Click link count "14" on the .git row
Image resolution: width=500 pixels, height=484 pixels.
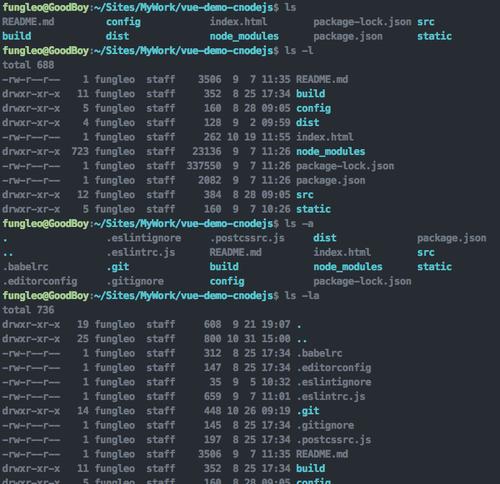tap(83, 411)
